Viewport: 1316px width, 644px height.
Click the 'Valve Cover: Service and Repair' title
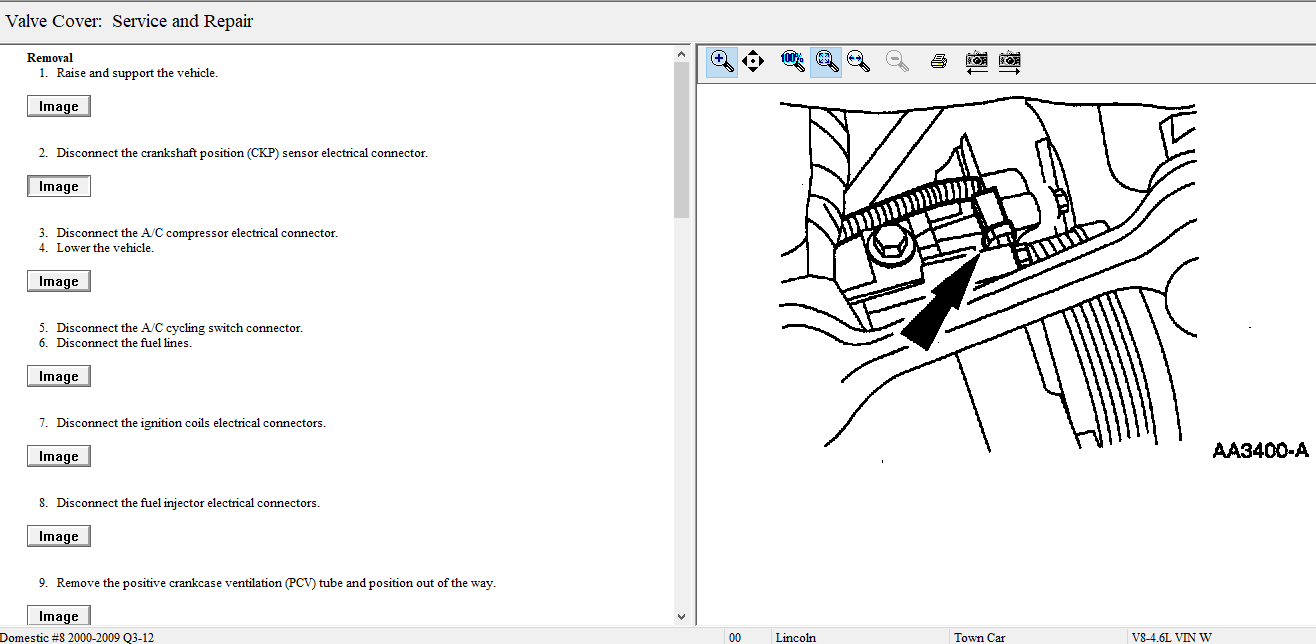click(130, 21)
